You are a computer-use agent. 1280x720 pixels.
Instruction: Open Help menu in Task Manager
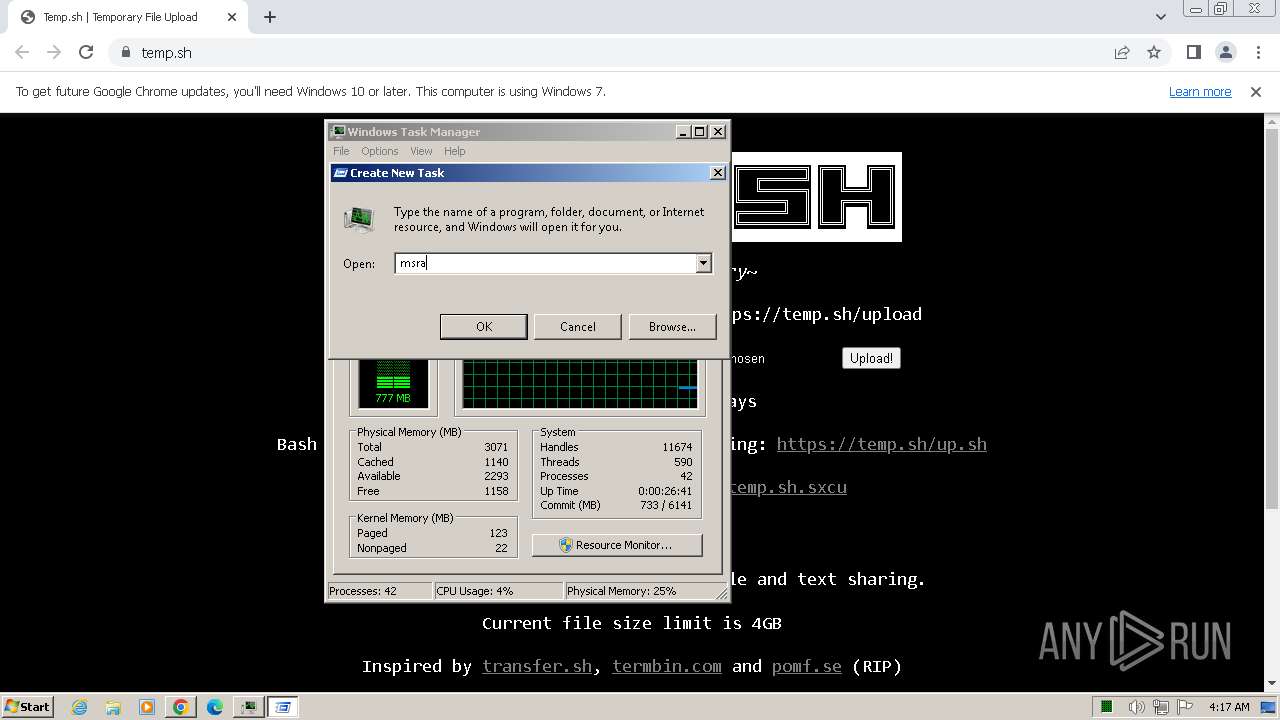(455, 151)
